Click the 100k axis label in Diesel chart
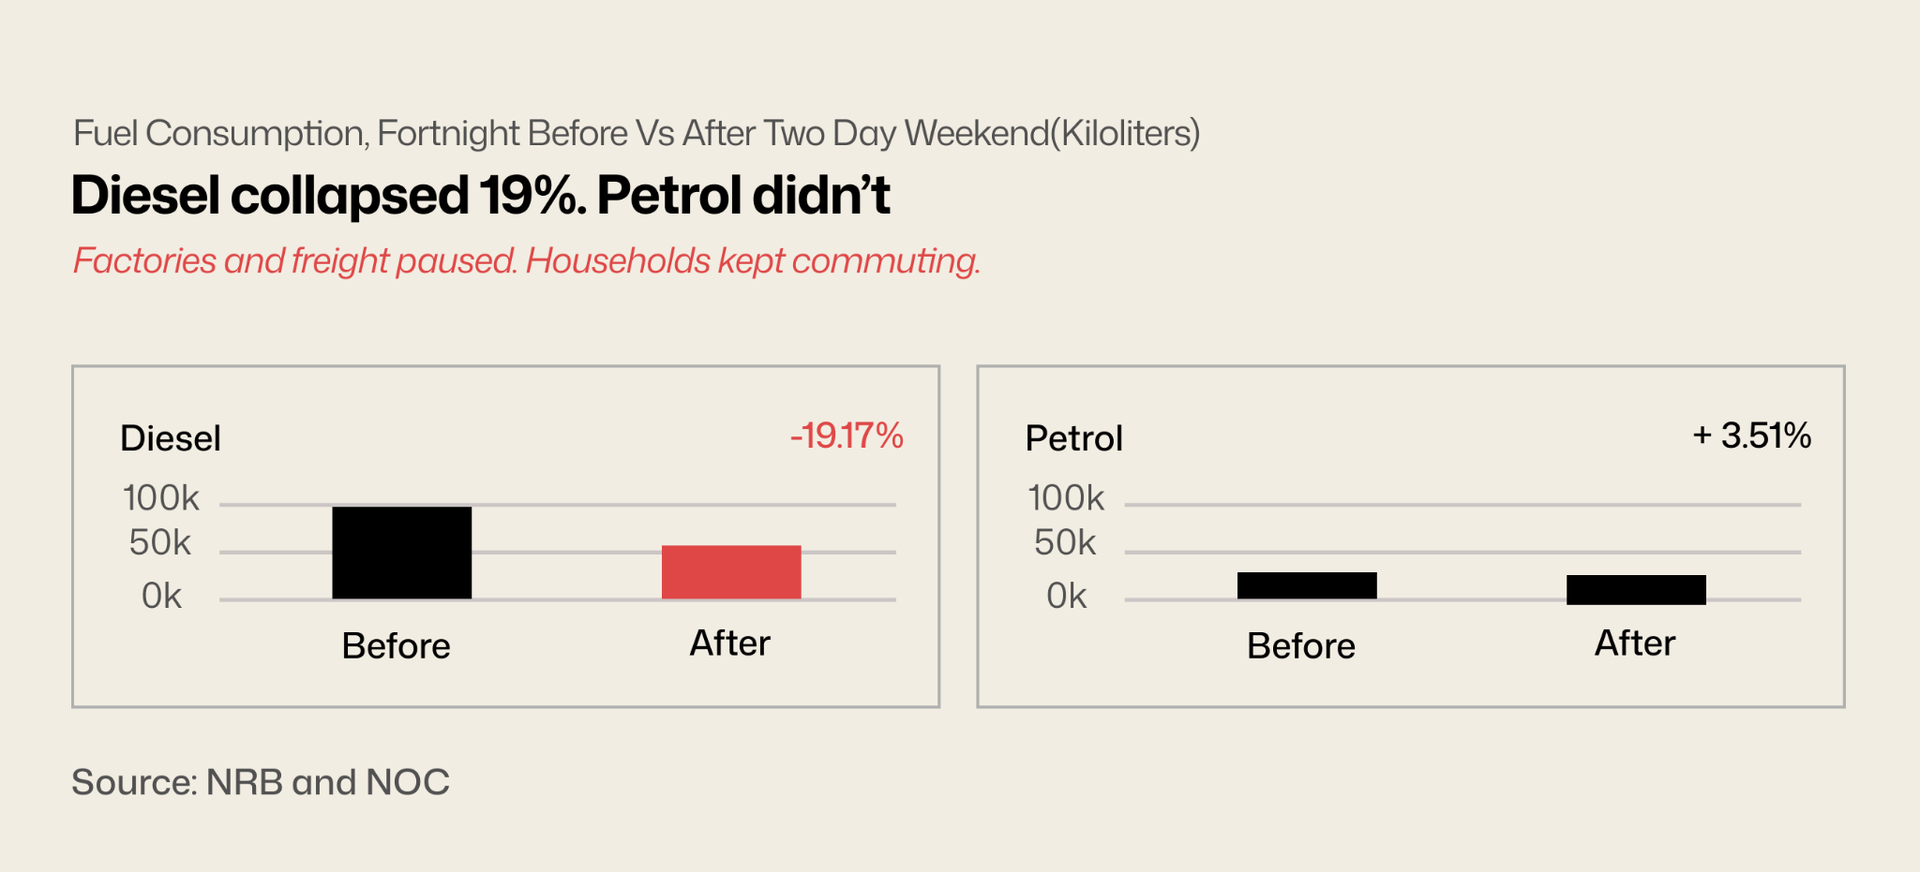The height and width of the screenshot is (872, 1920). 161,498
